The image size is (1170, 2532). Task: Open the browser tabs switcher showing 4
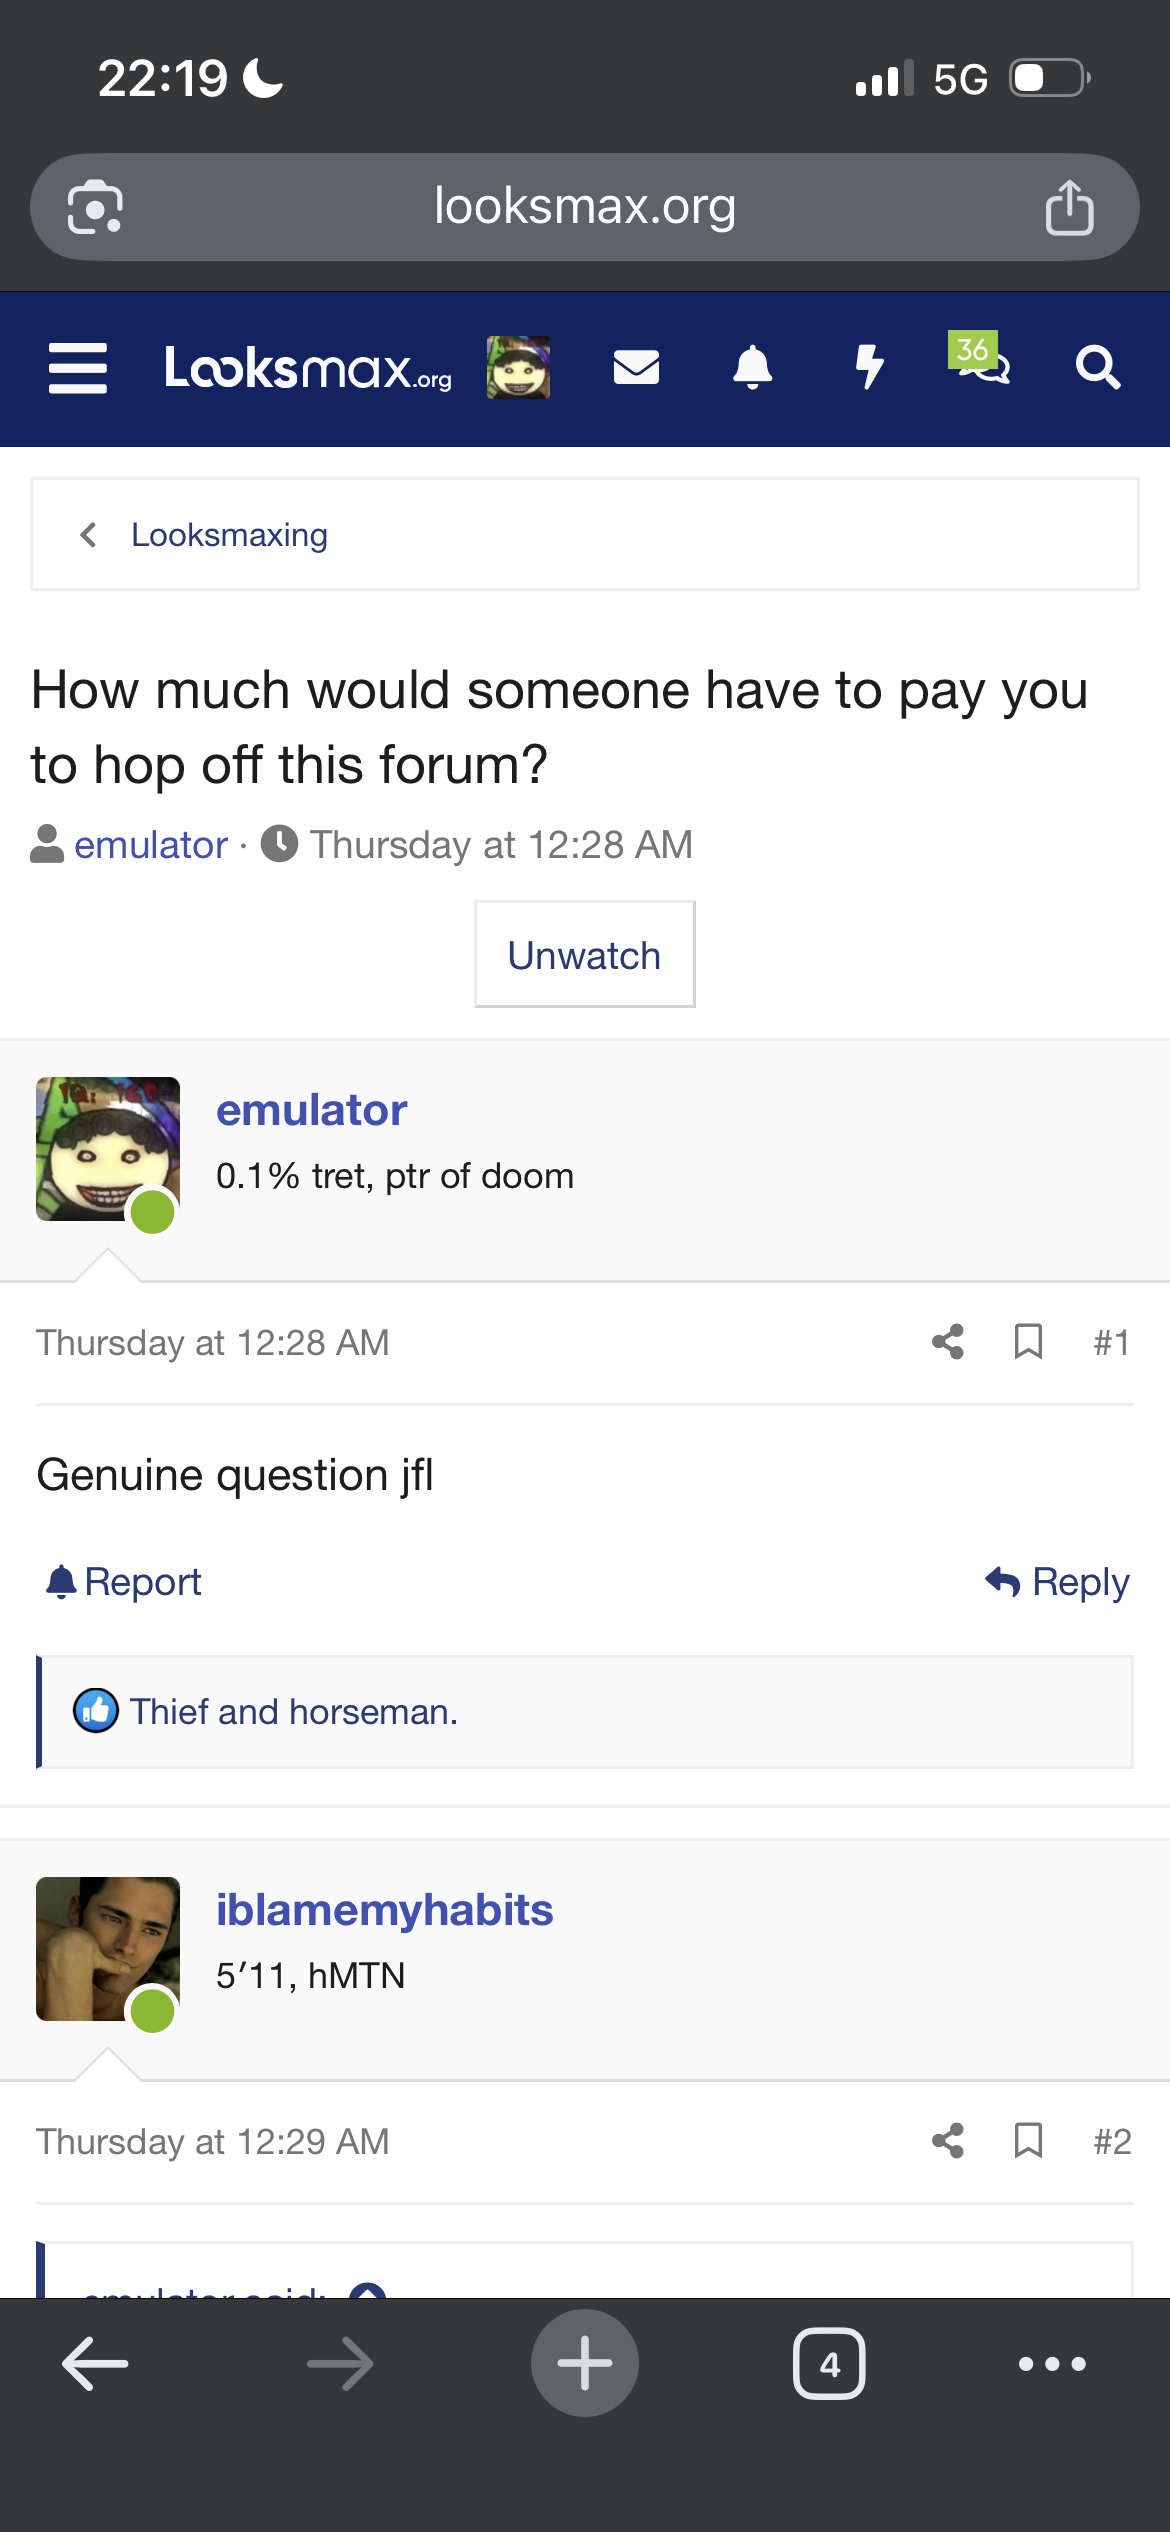pos(829,2364)
